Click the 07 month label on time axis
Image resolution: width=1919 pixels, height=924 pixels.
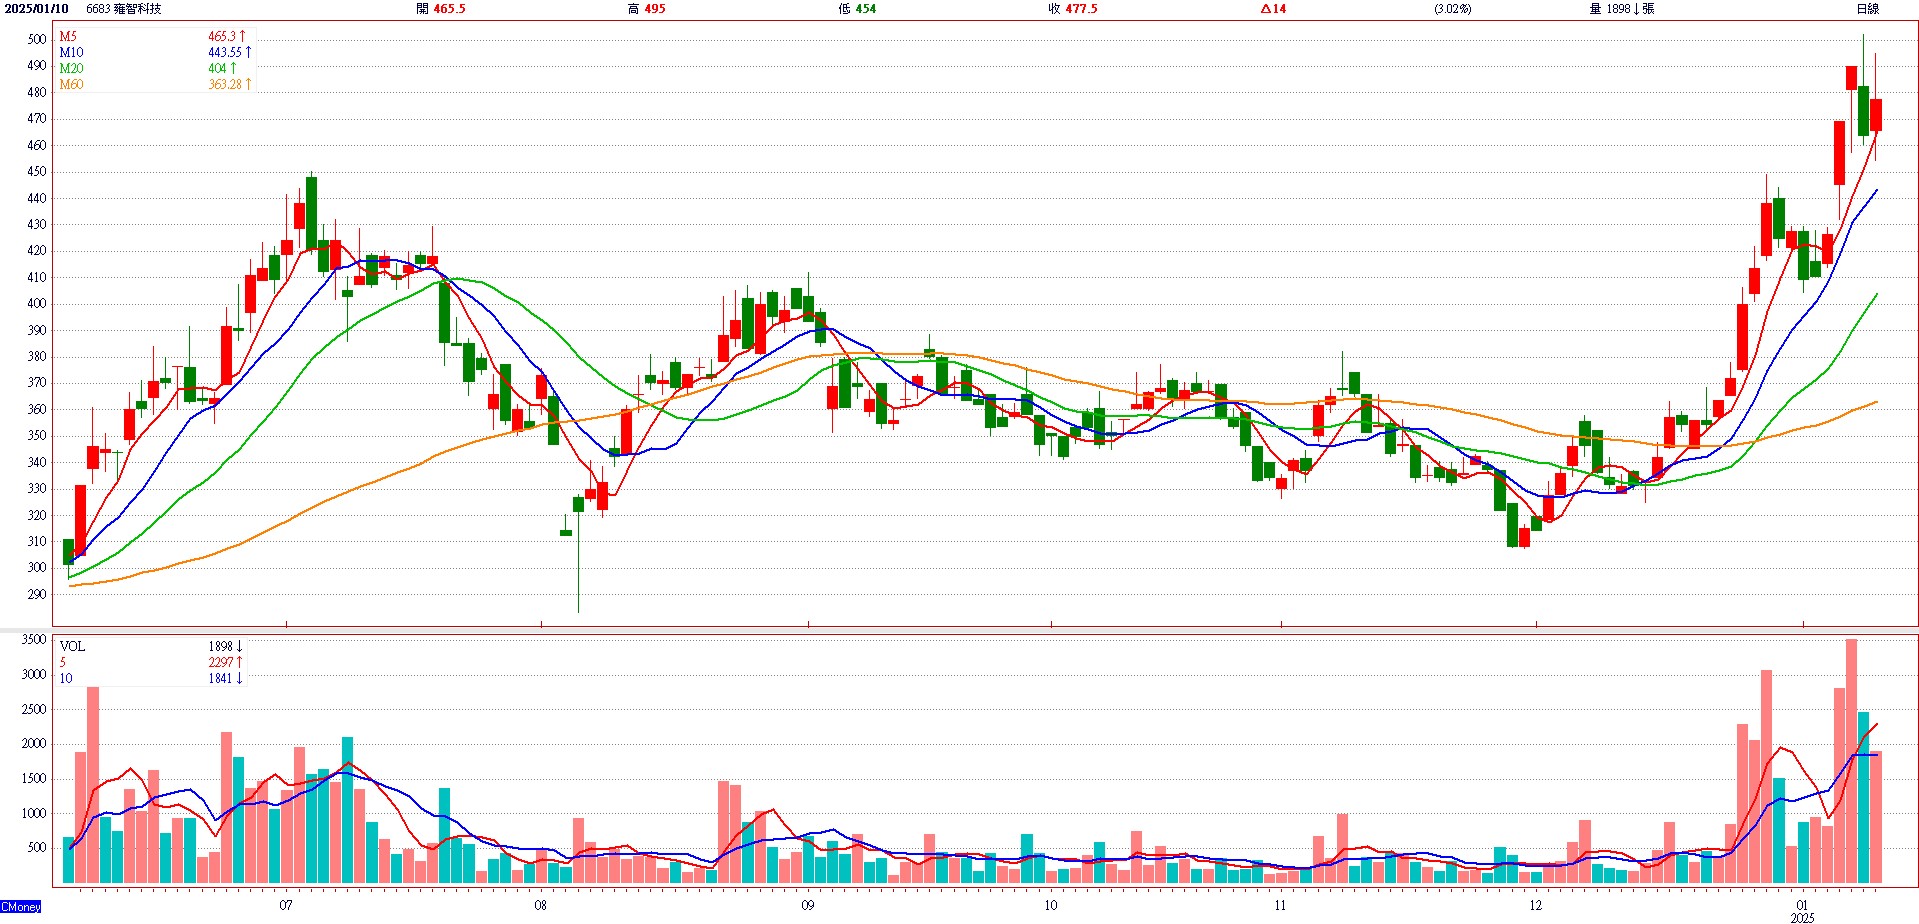(x=286, y=905)
